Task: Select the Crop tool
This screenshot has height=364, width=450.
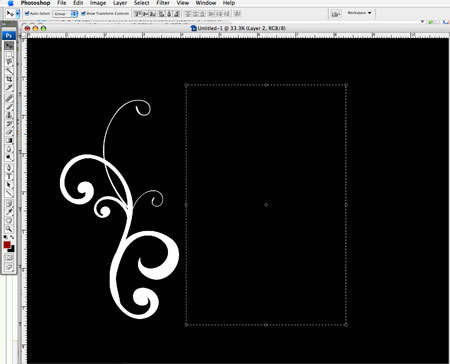Action: (x=9, y=79)
